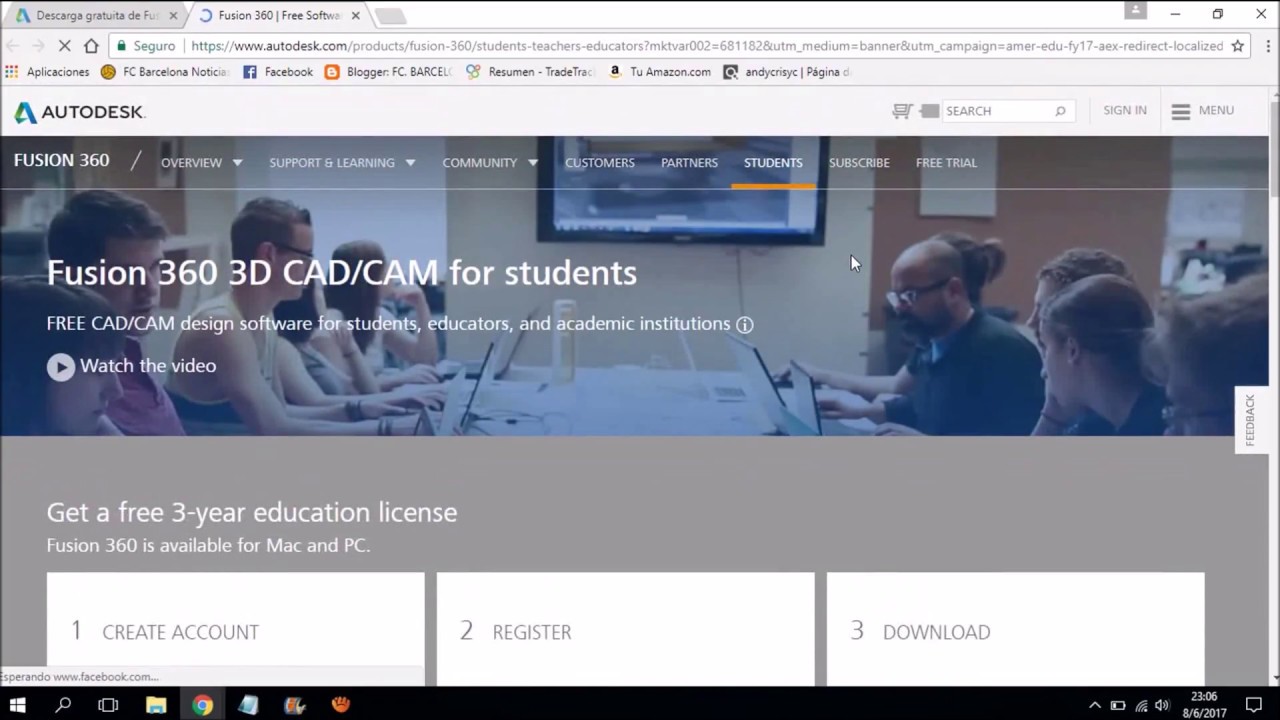1280x720 pixels.
Task: Open the Facebook bookmark
Action: click(278, 72)
